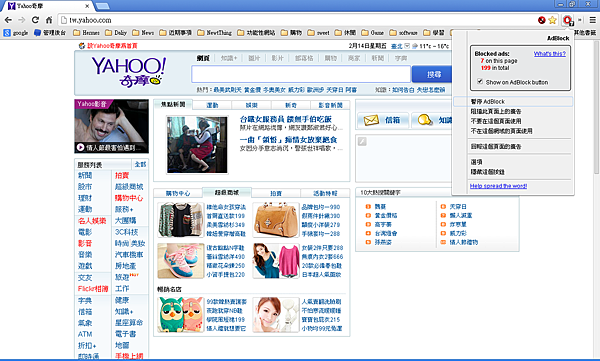Open the sweet bookmark folder
Image resolution: width=600 pixels, height=361 pixels.
(318, 33)
